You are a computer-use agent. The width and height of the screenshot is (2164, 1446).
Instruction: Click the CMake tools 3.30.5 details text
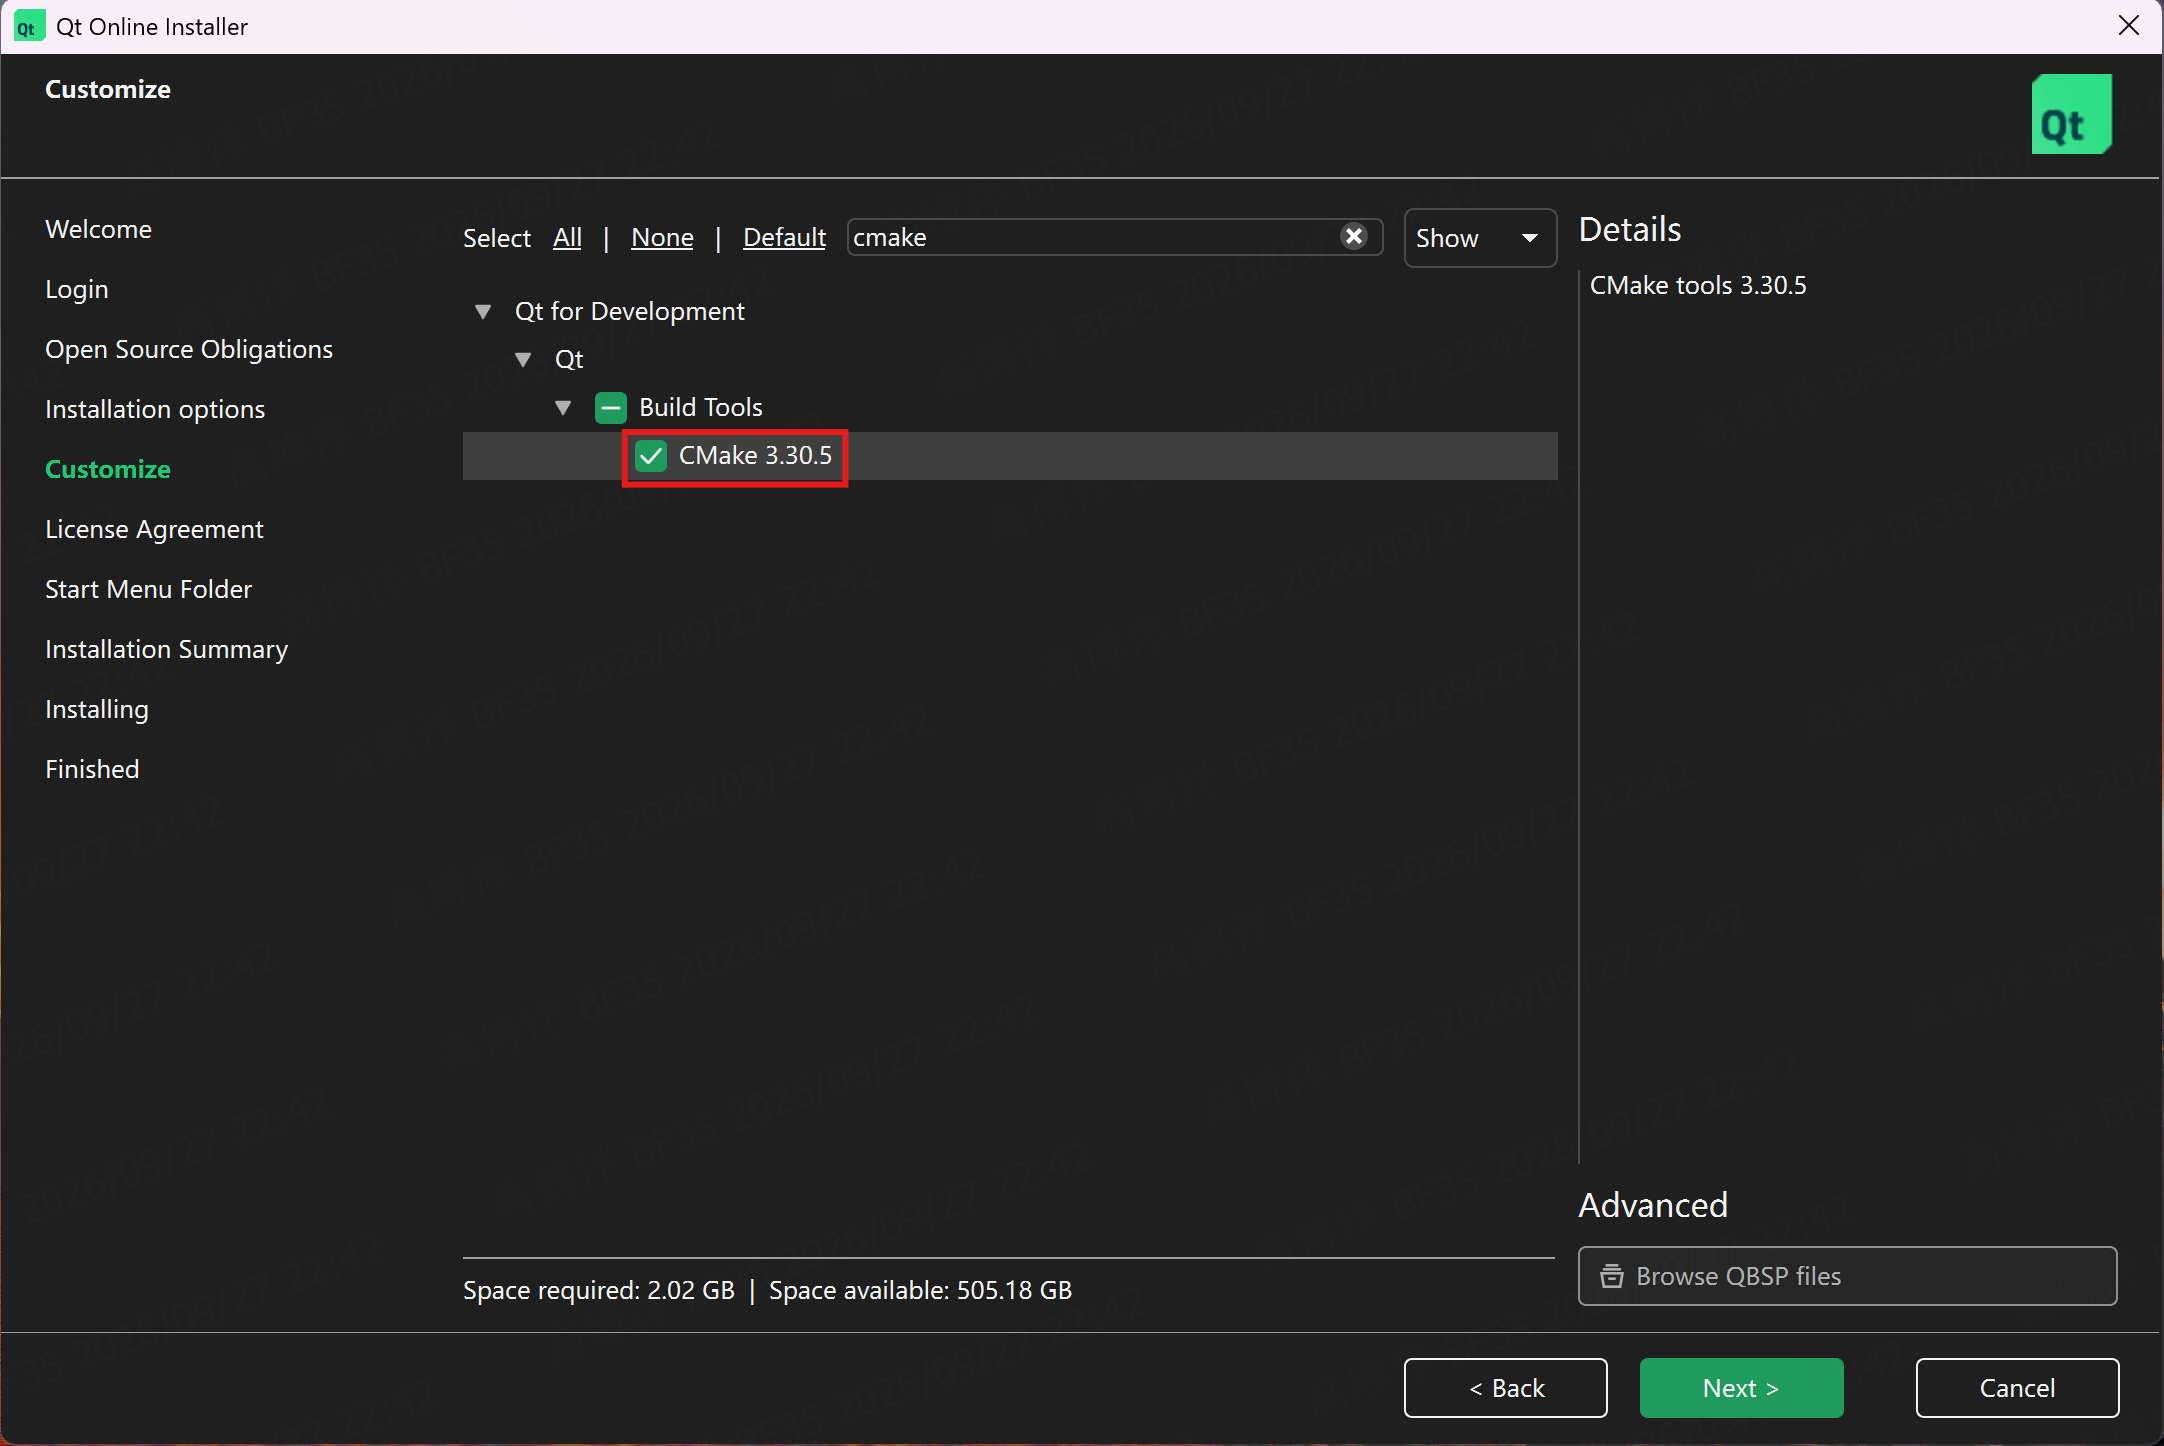coord(1698,286)
